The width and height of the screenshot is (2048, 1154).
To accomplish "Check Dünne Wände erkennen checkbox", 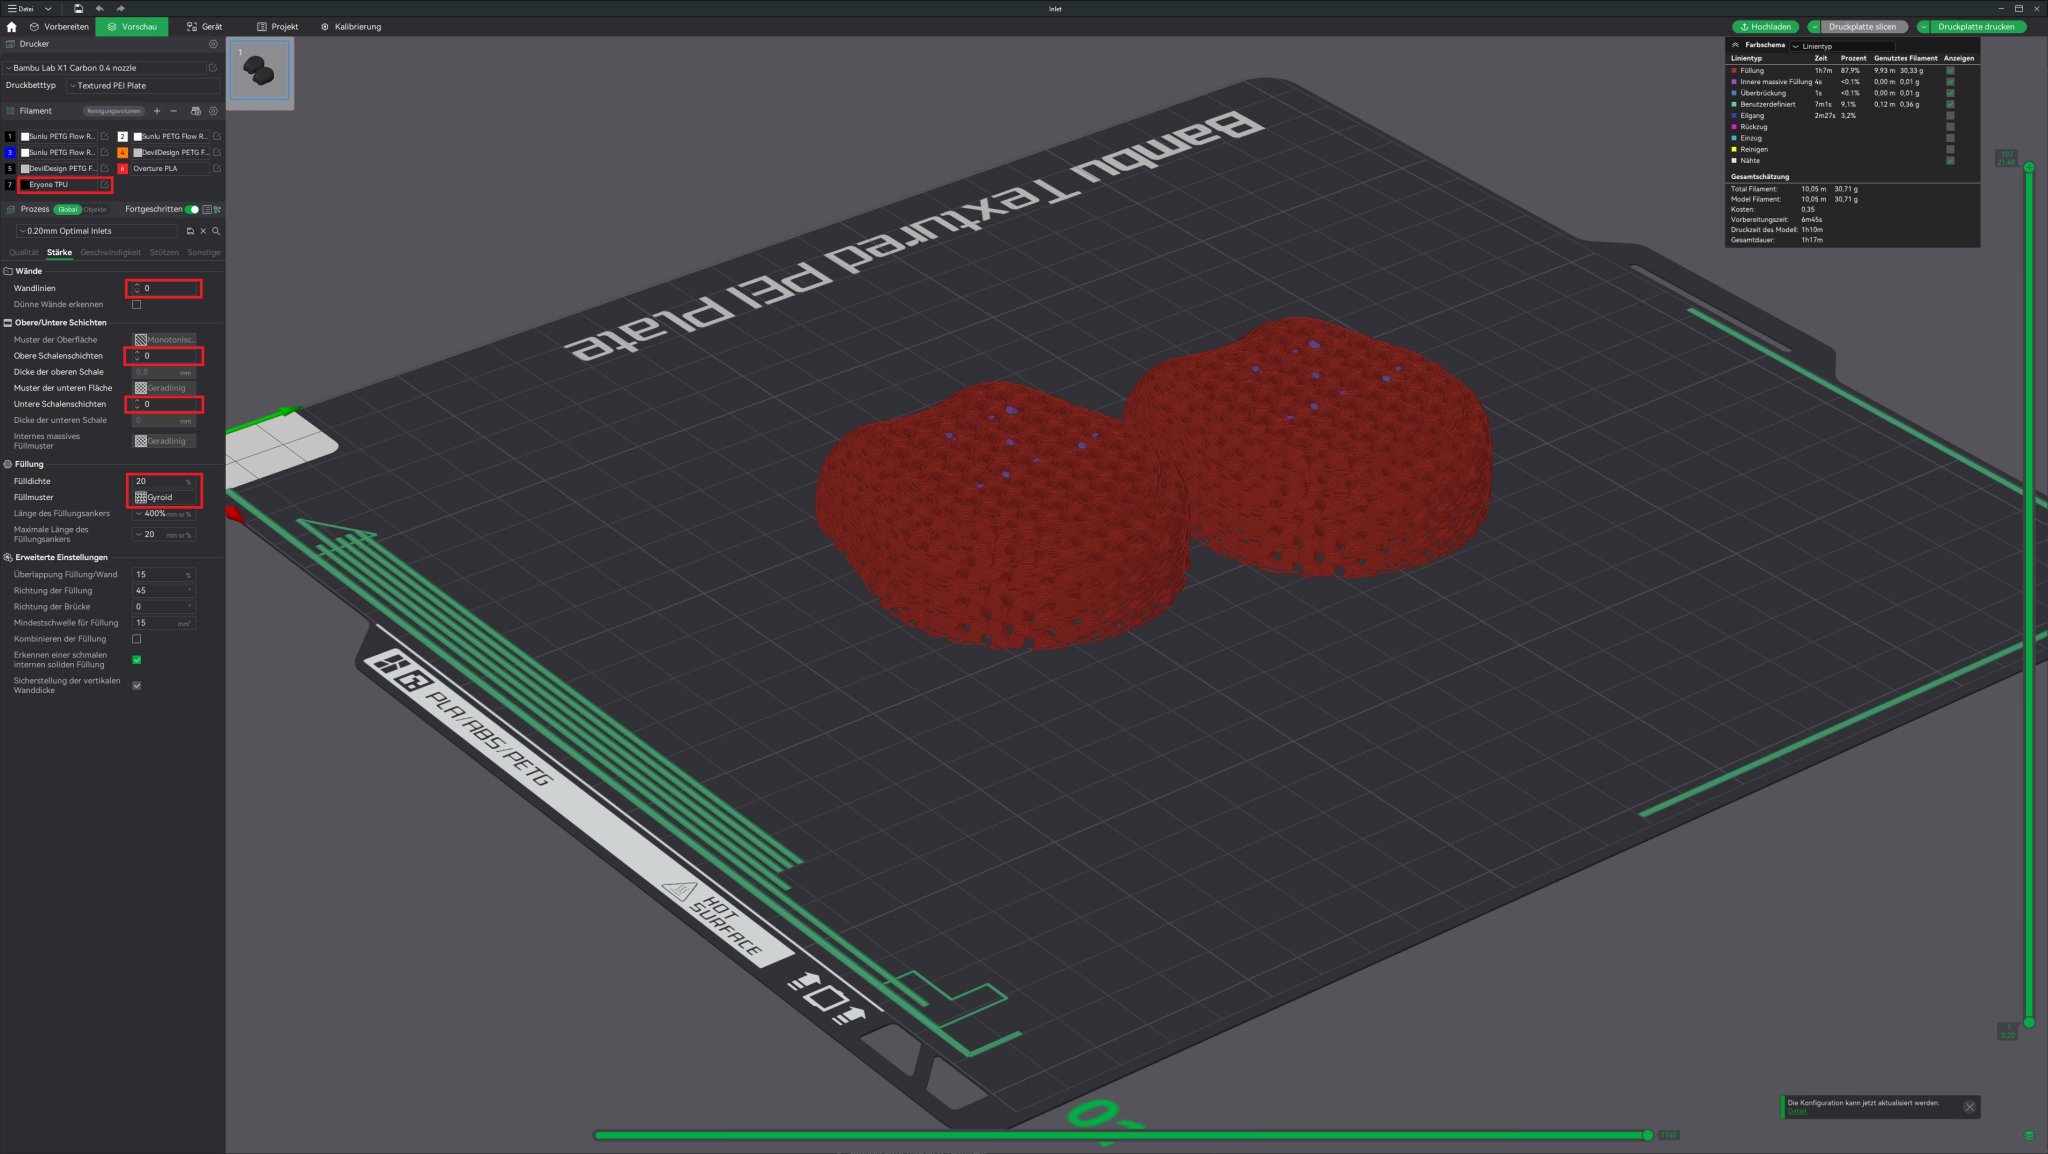I will tap(137, 304).
